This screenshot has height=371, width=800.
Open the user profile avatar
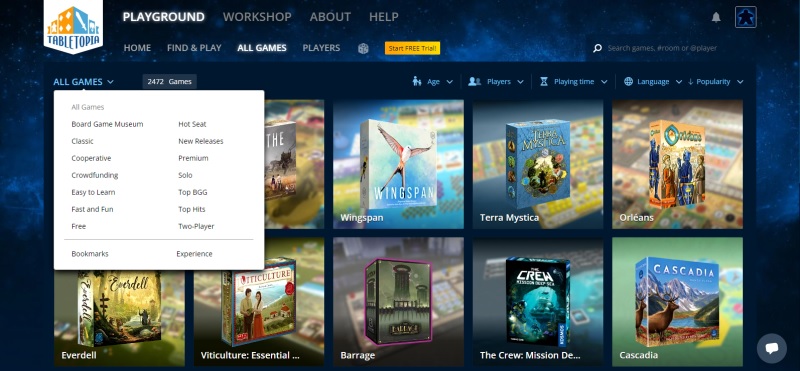tap(745, 17)
